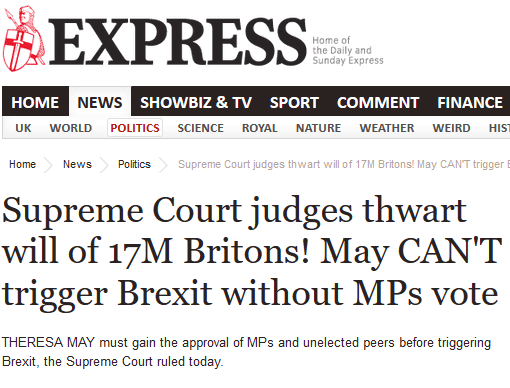Viewport: 510px width, 388px height.
Task: Click the highlighted POLITICS subcategory
Action: pos(135,128)
